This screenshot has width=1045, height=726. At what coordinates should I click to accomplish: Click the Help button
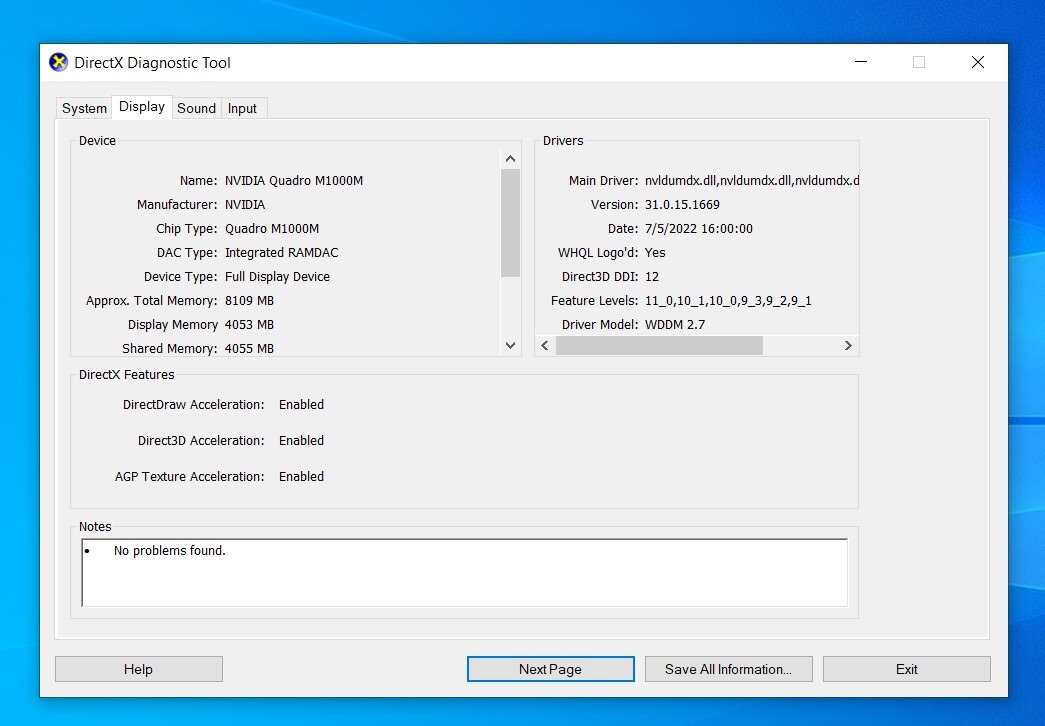[x=139, y=669]
